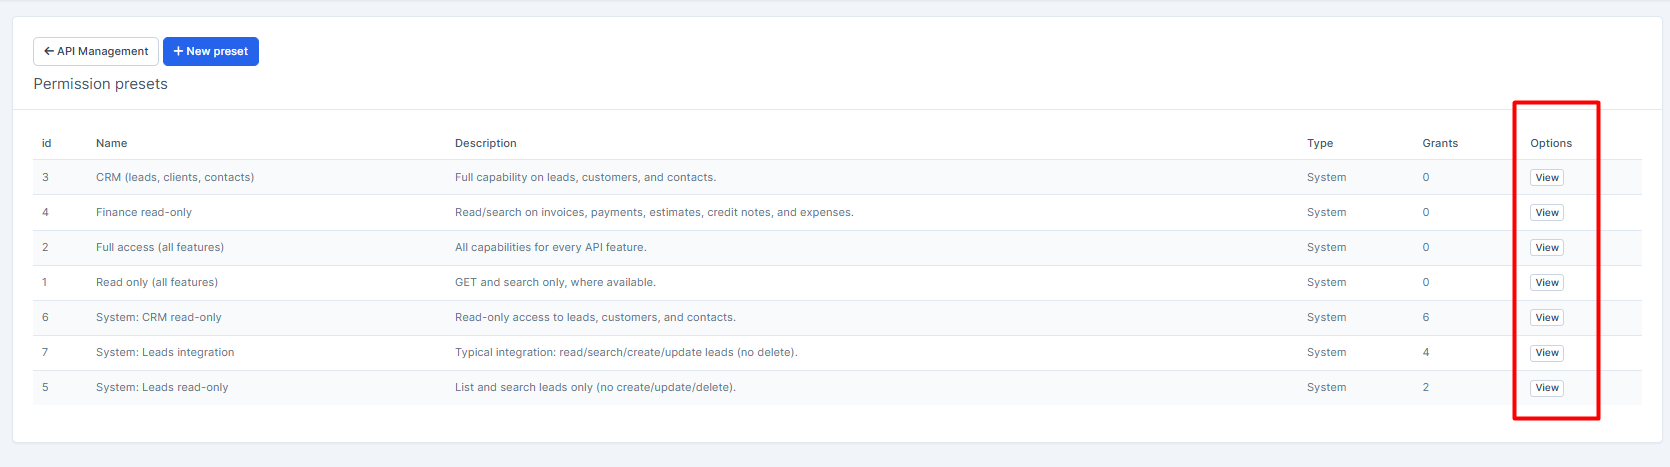View the CRM (leads, clients, contacts) preset
The width and height of the screenshot is (1670, 467).
[1546, 178]
